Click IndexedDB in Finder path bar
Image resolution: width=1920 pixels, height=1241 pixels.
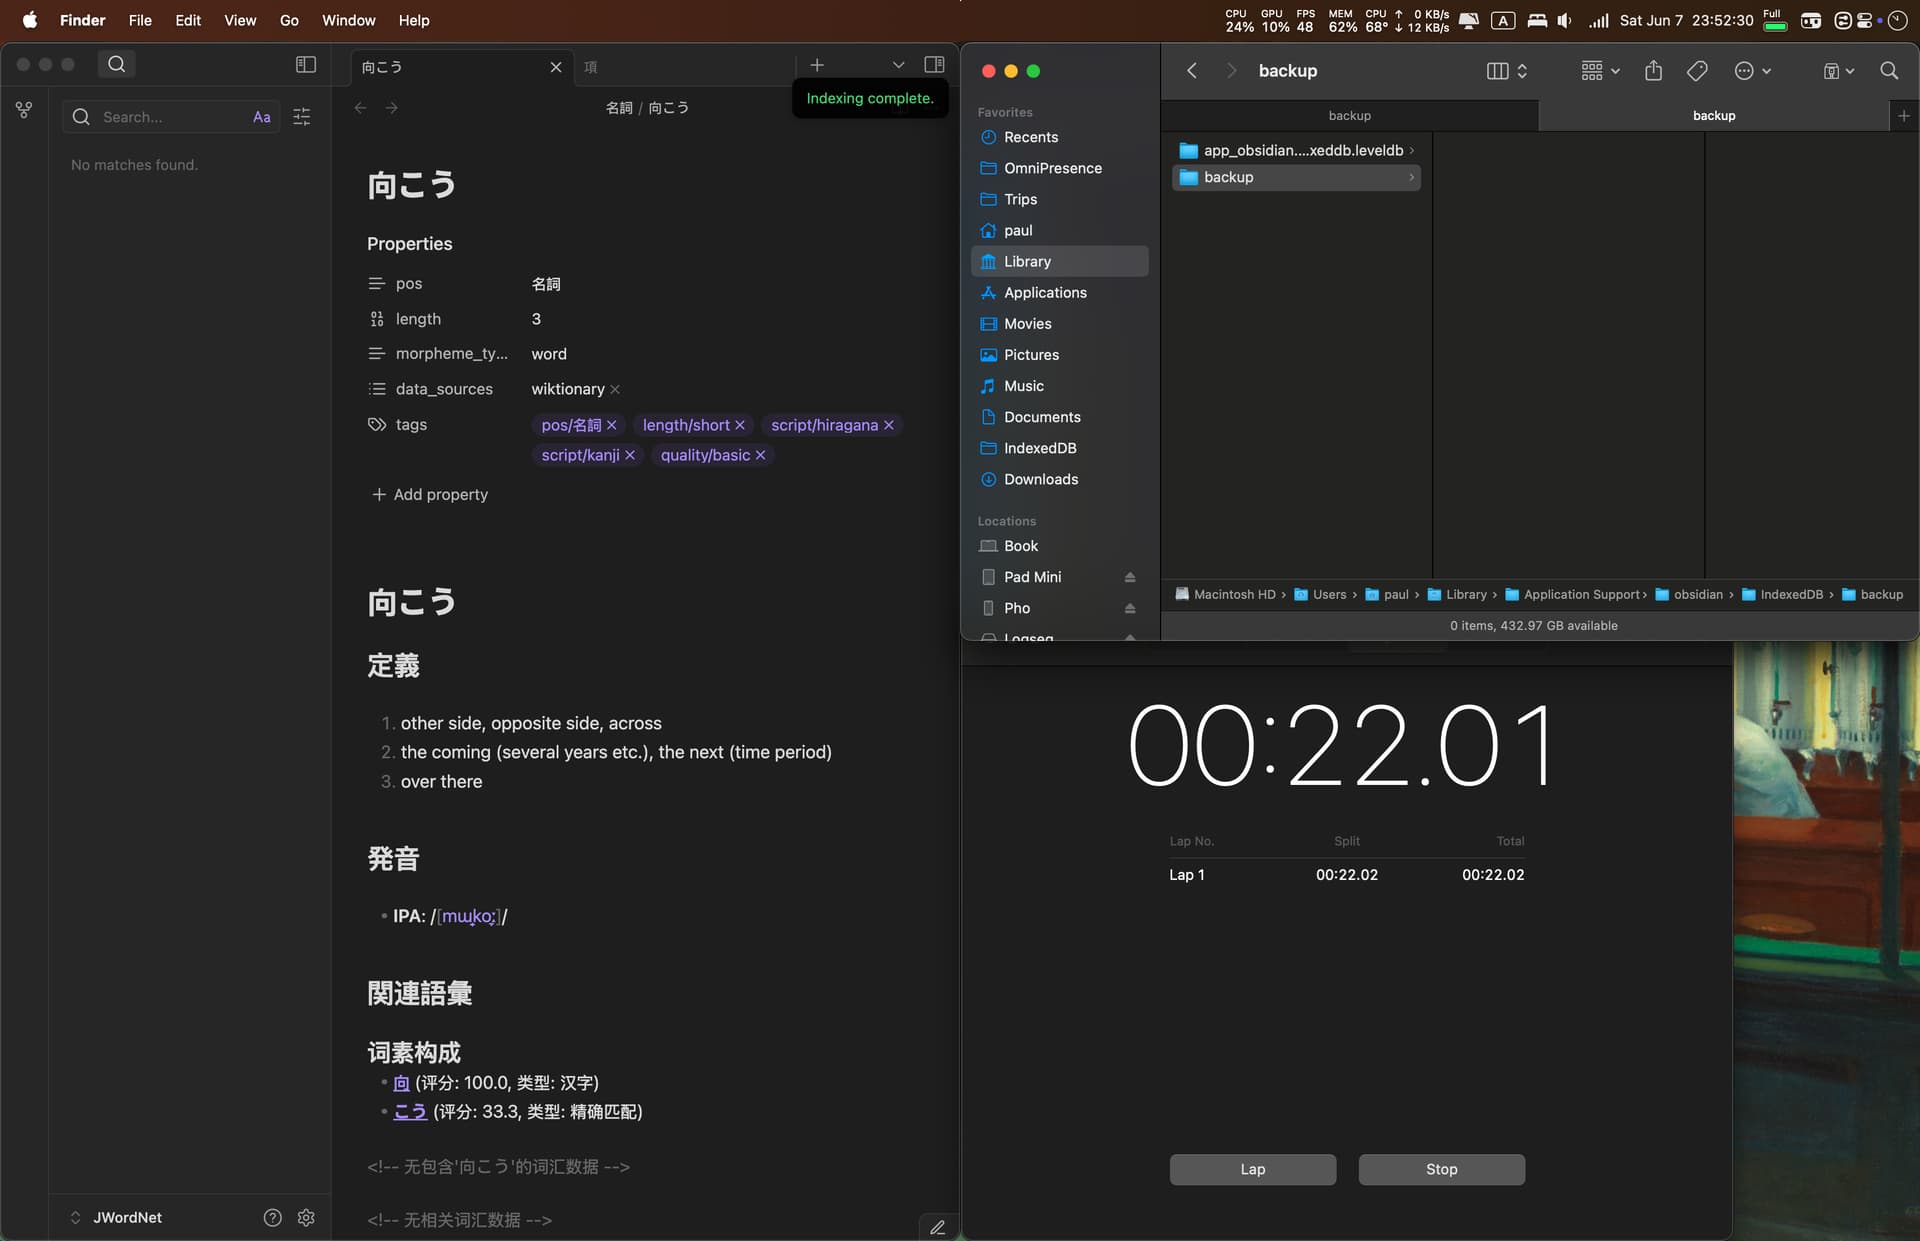(1782, 594)
